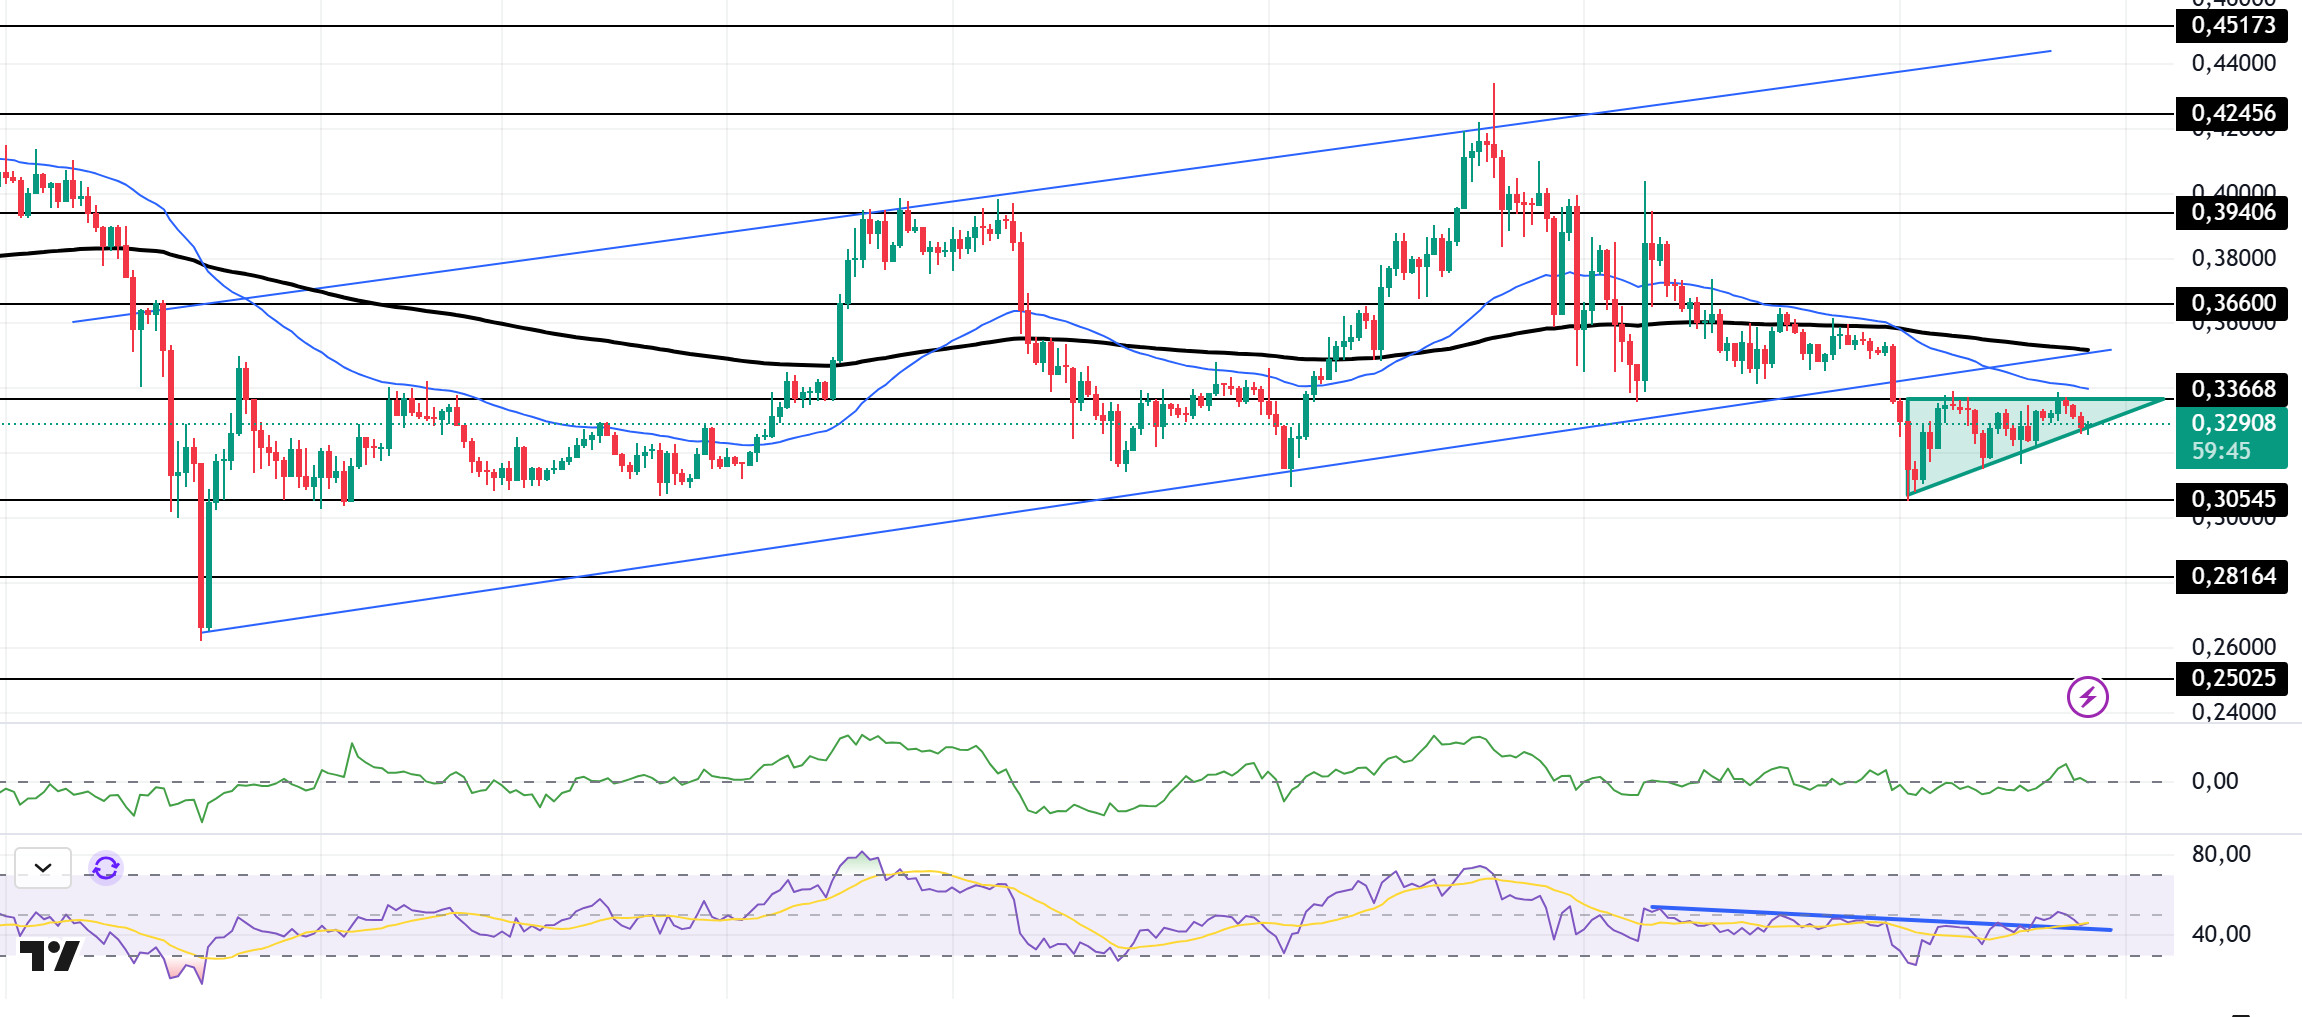Viewport: 2302px width, 1017px height.
Task: Select the 0,42456 price level label
Action: (x=2232, y=113)
